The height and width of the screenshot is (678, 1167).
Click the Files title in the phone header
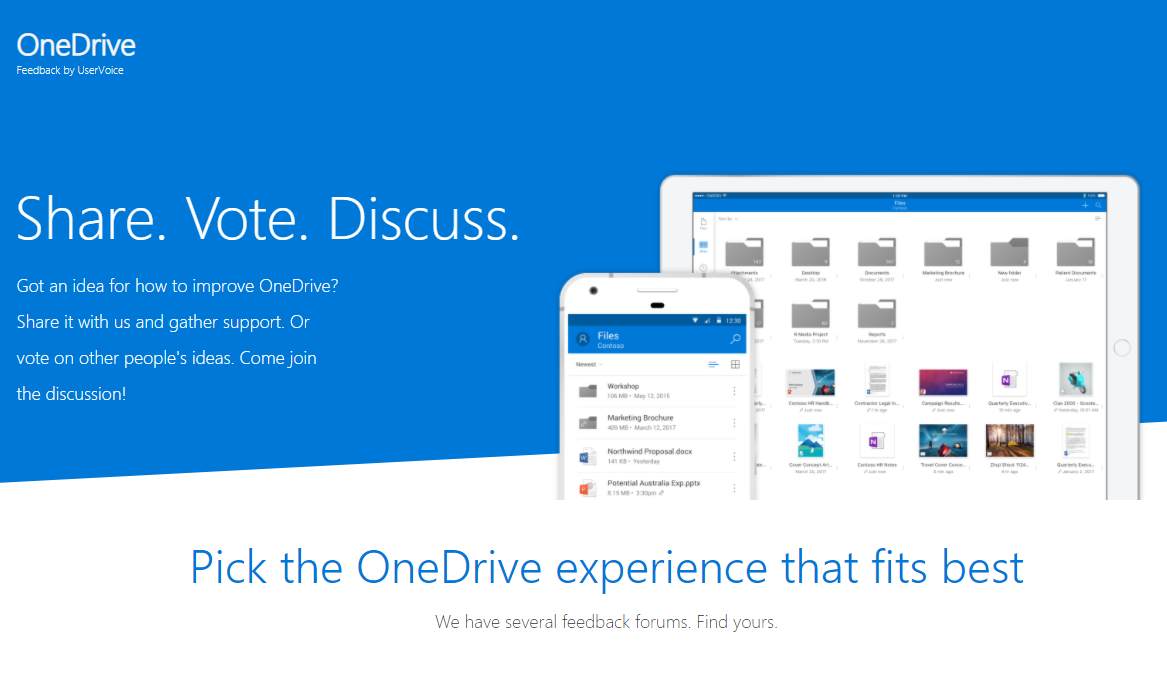[608, 336]
